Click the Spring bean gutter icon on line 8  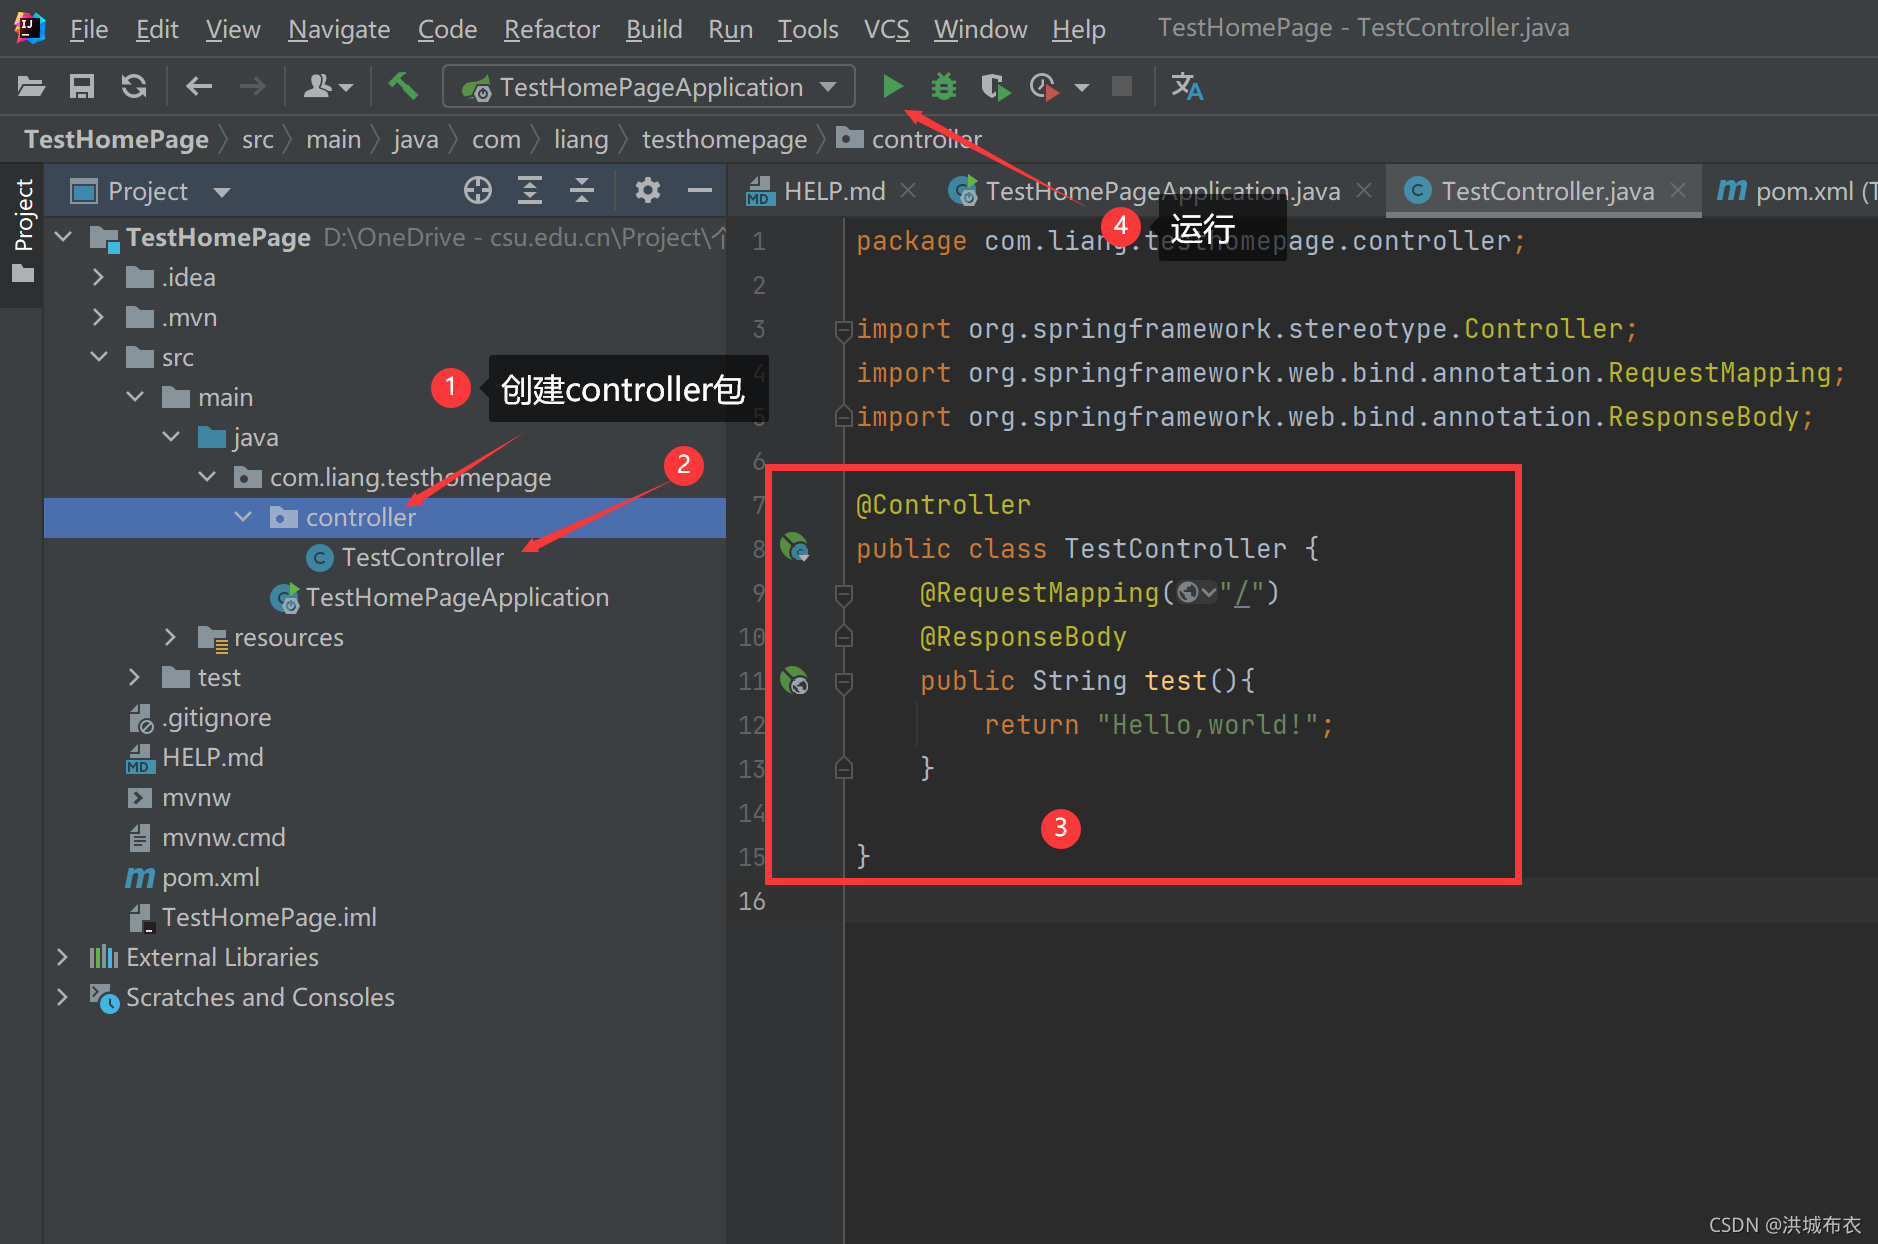pos(795,547)
